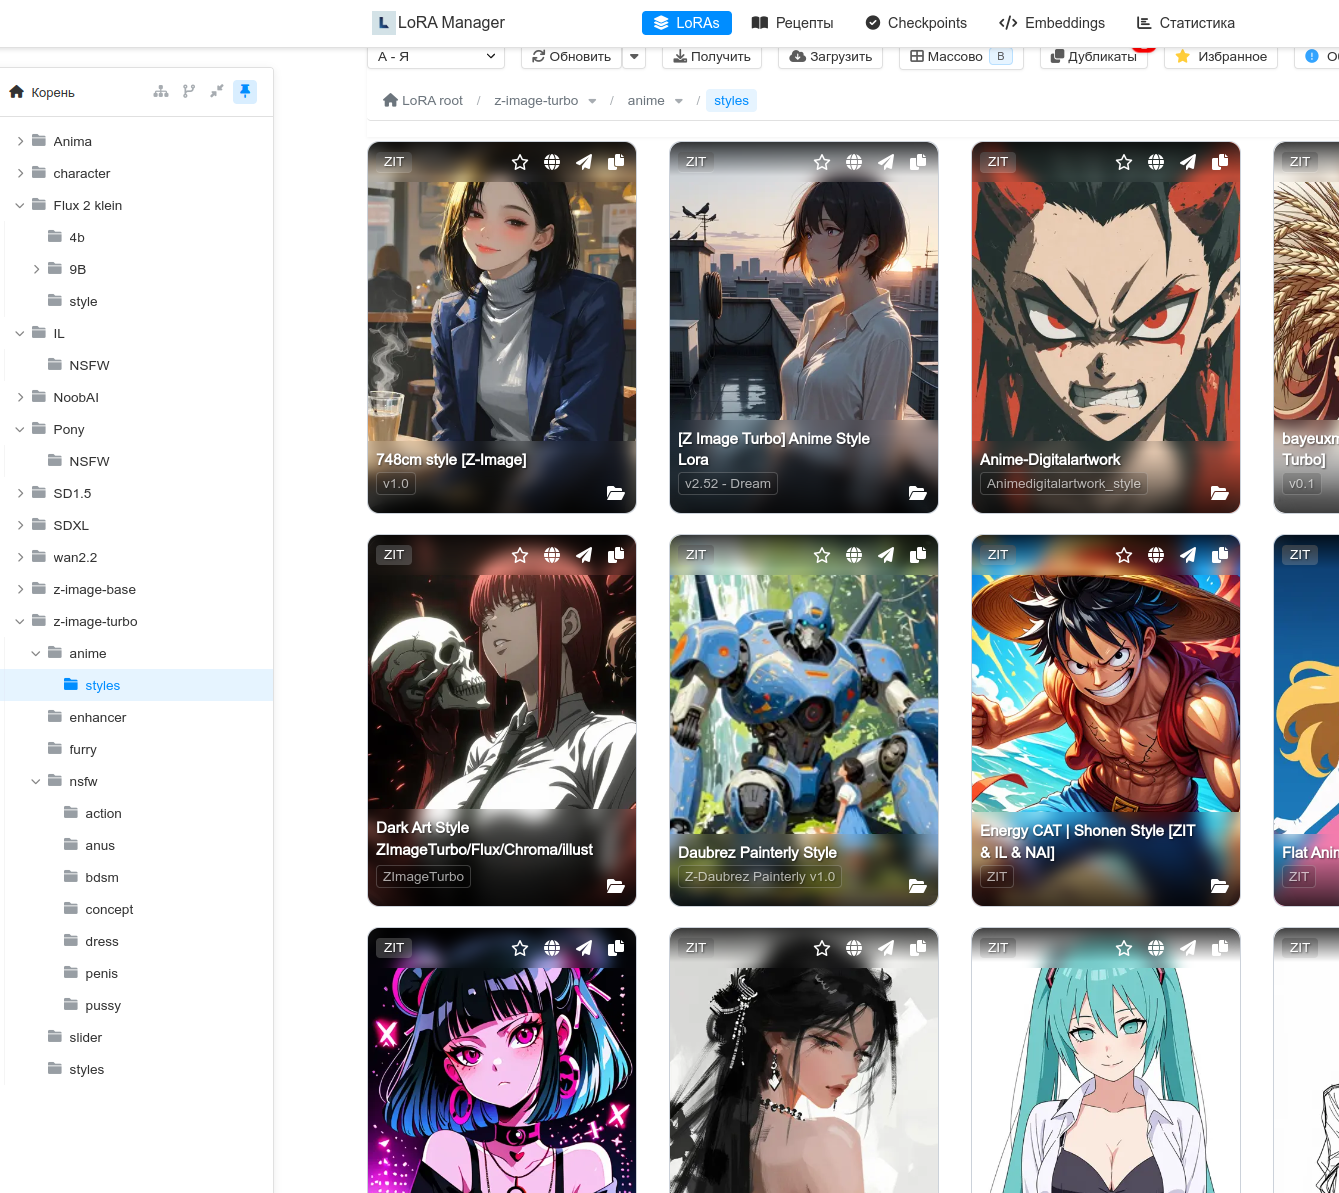Click the Animedigitalartwork_style version label
Image resolution: width=1339 pixels, height=1193 pixels.
pyautogui.click(x=1063, y=484)
